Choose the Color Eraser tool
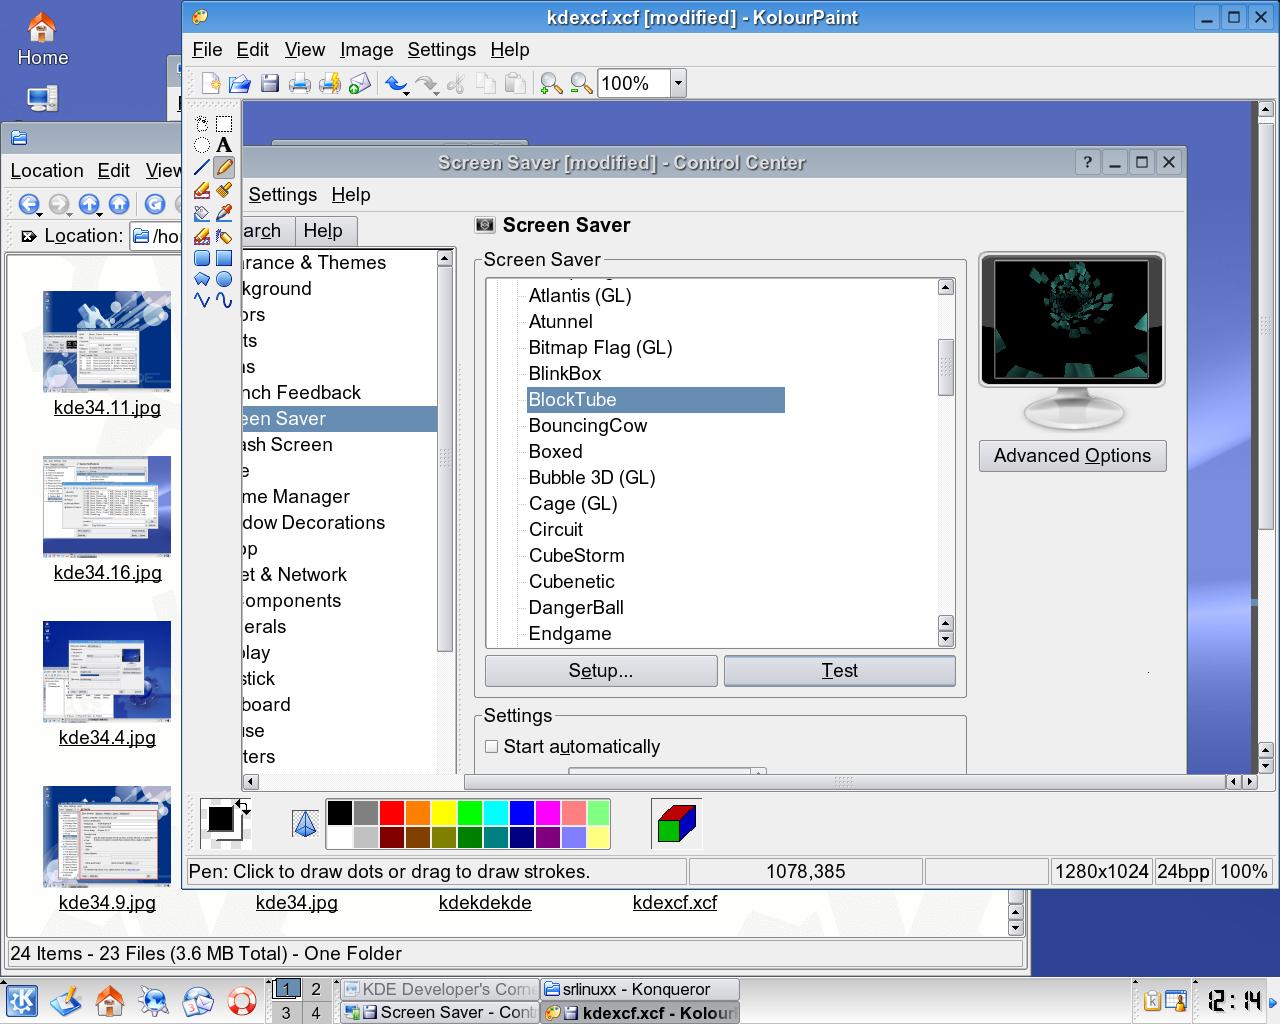Screen dimensions: 1280x1024 click(202, 235)
